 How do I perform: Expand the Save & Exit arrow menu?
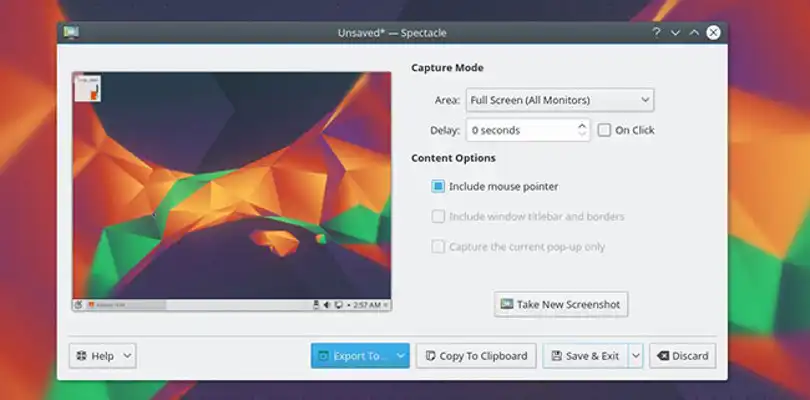point(636,356)
